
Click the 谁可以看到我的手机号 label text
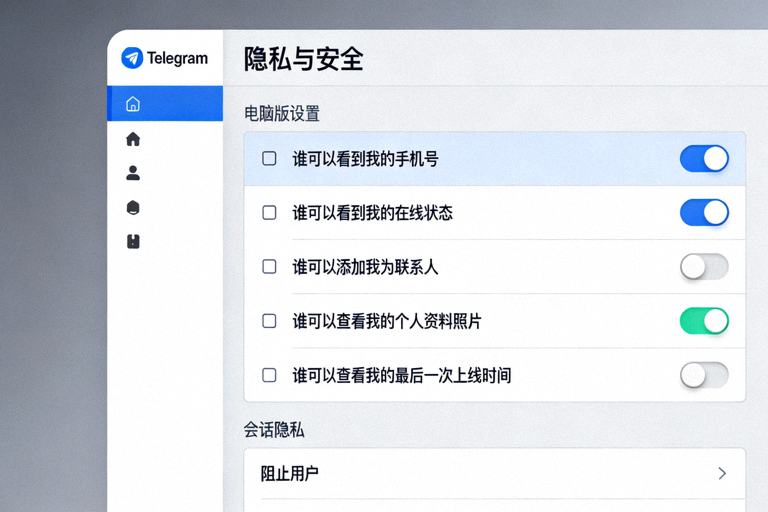[x=365, y=159]
